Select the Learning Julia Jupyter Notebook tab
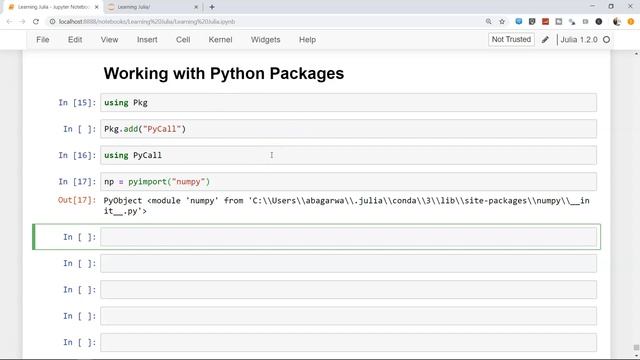 (53, 7)
